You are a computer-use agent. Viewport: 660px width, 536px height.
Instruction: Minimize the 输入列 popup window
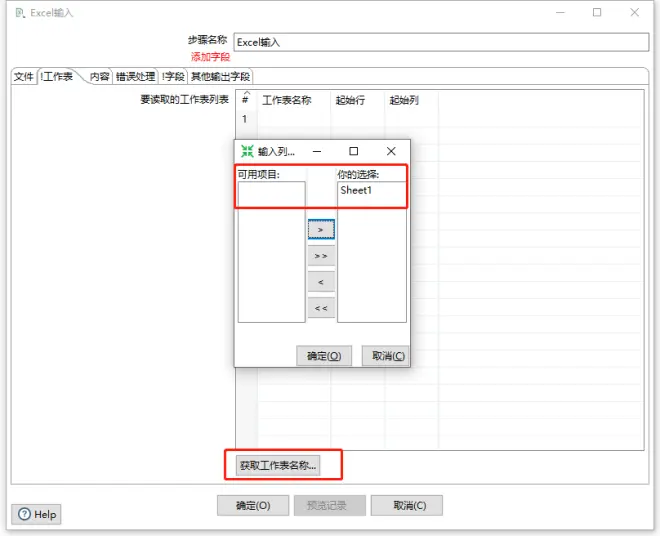click(317, 151)
